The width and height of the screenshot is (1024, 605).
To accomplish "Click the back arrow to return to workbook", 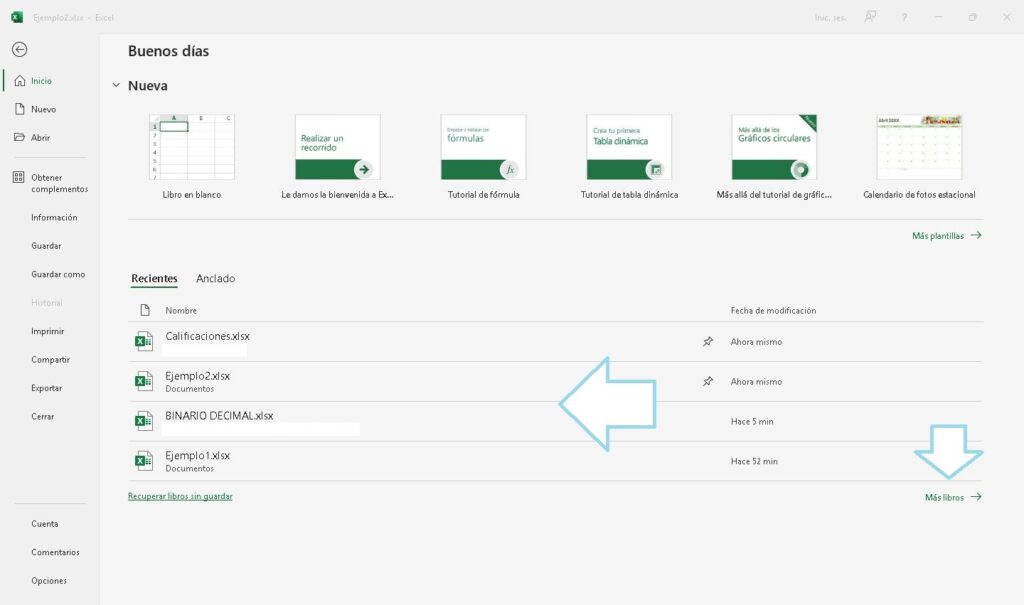I will tap(19, 50).
